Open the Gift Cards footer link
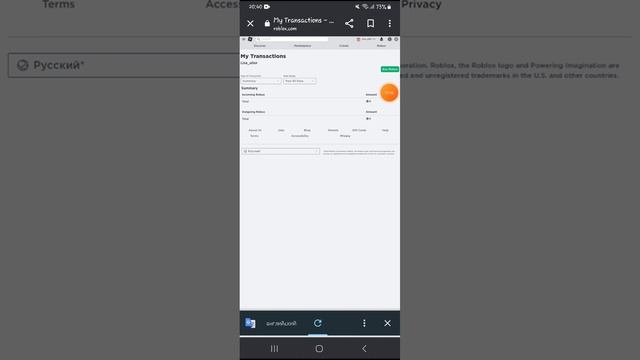 [x=359, y=130]
